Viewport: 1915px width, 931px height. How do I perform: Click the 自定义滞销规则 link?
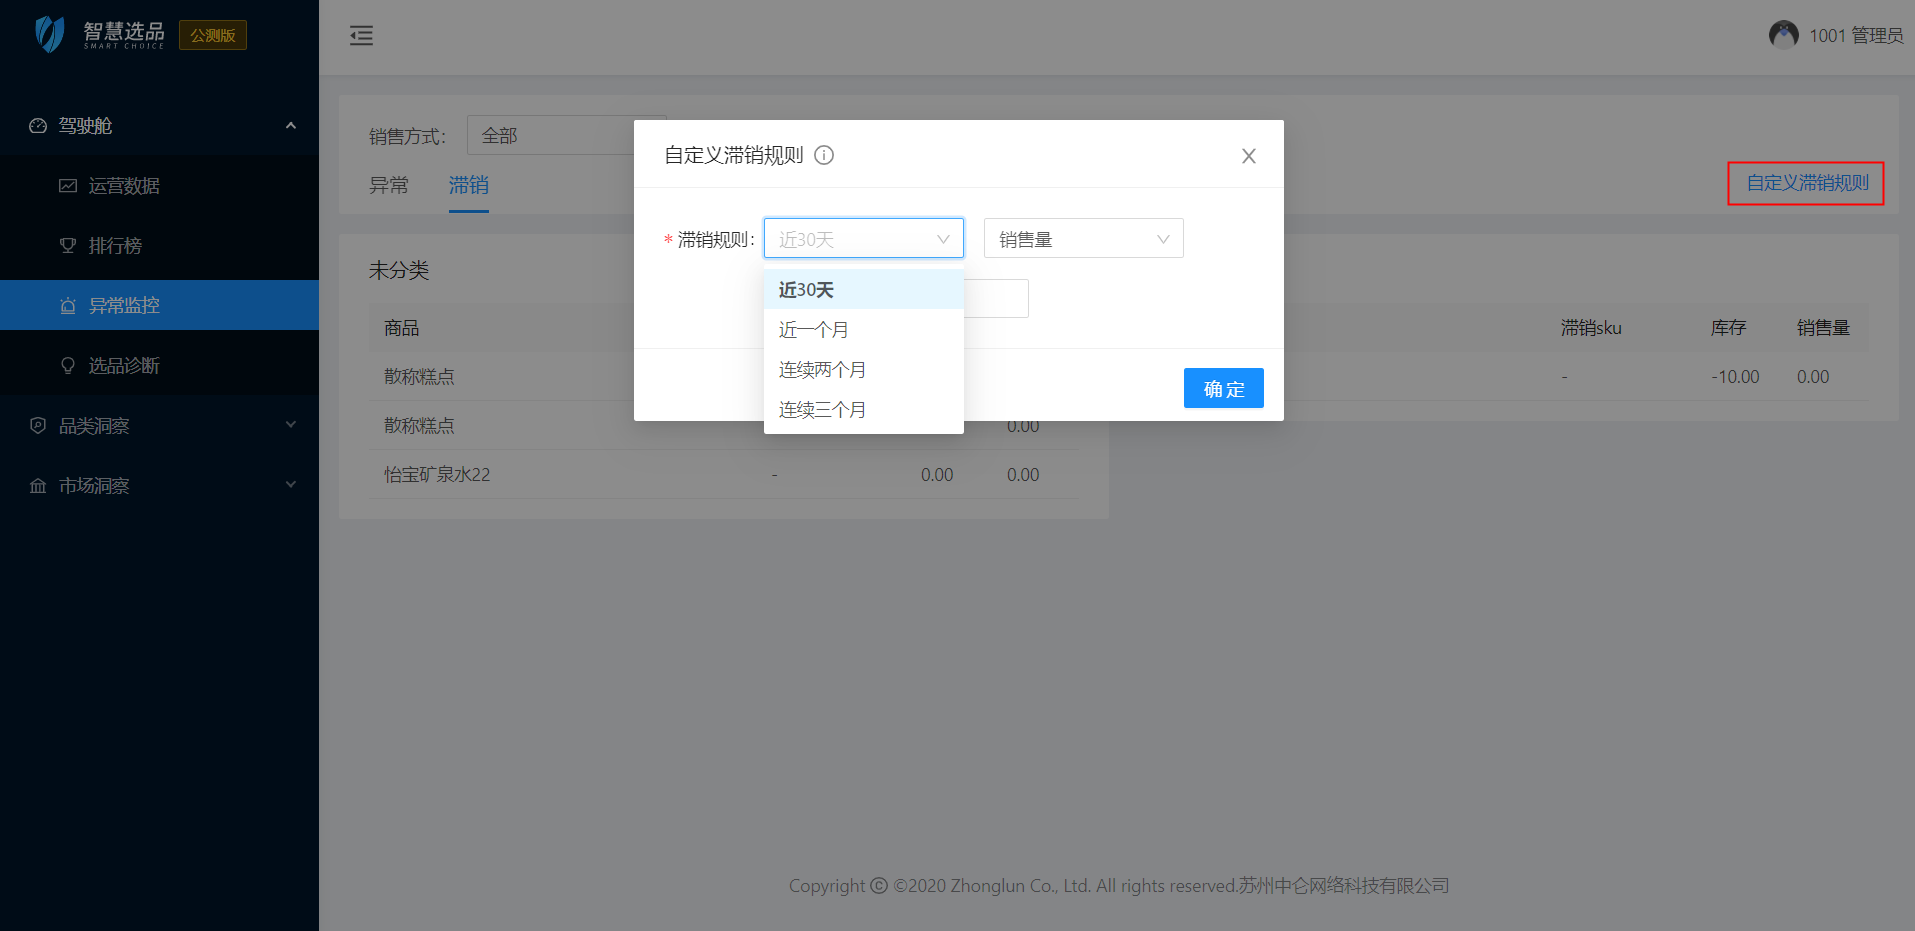click(1806, 183)
